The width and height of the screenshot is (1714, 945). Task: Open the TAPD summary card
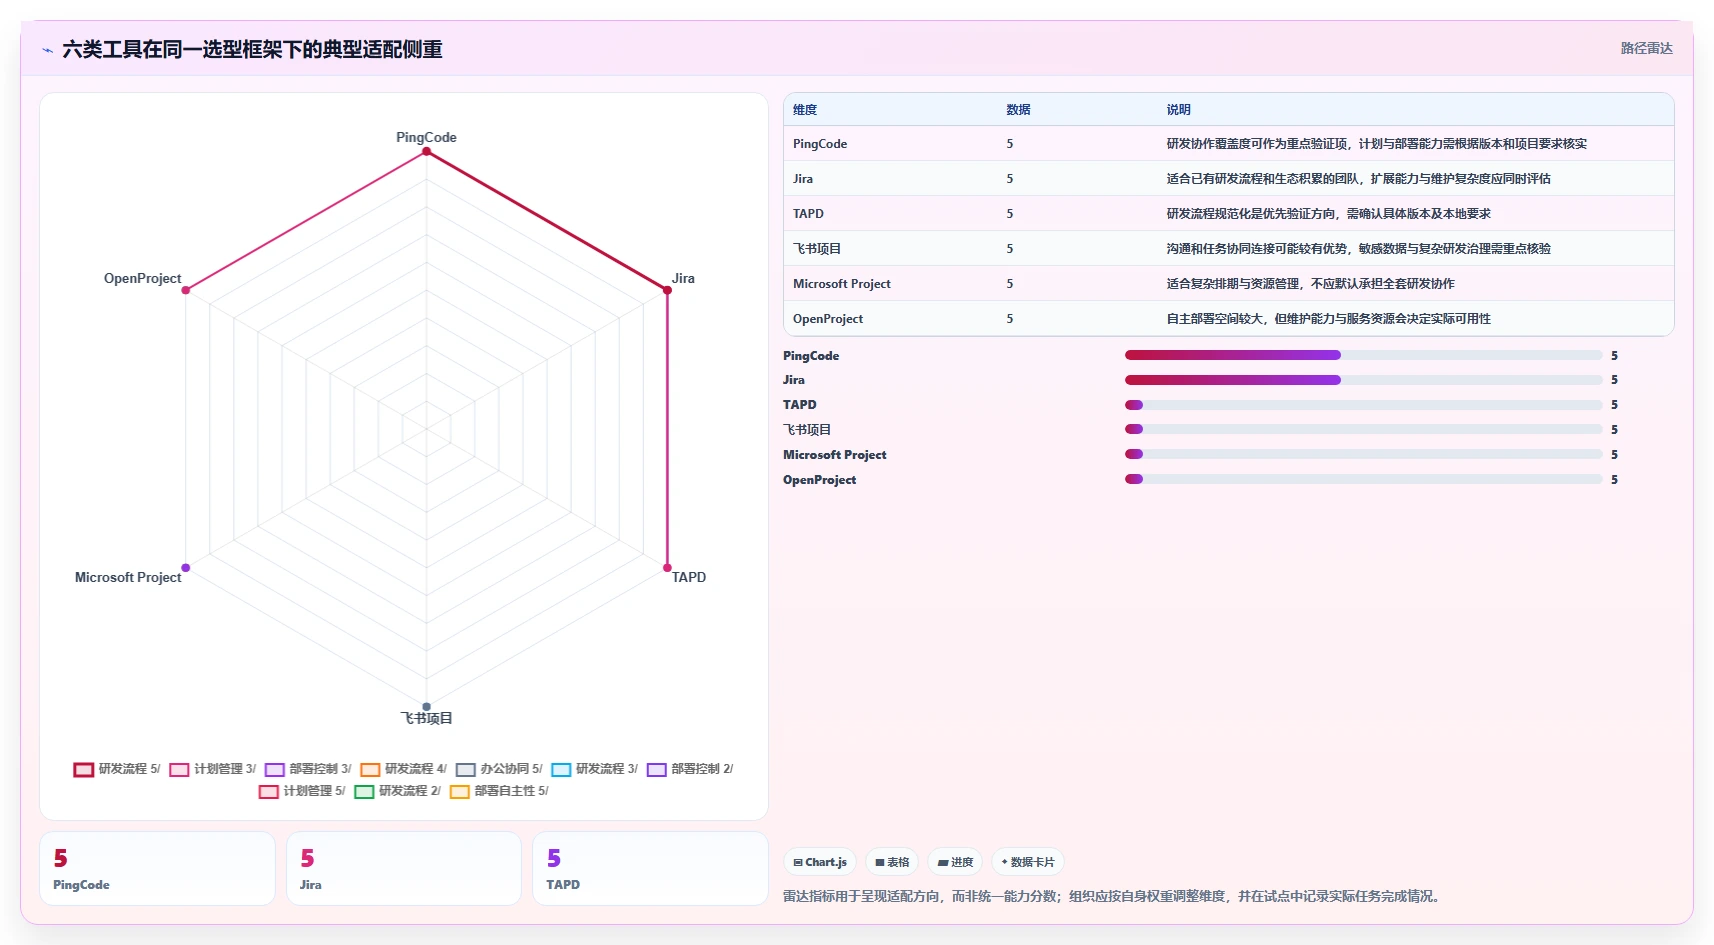click(650, 869)
